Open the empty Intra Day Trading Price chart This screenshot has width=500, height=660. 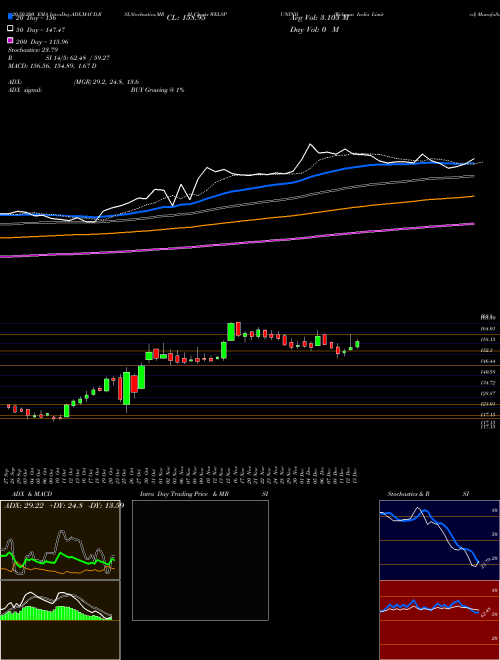[x=200, y=560]
